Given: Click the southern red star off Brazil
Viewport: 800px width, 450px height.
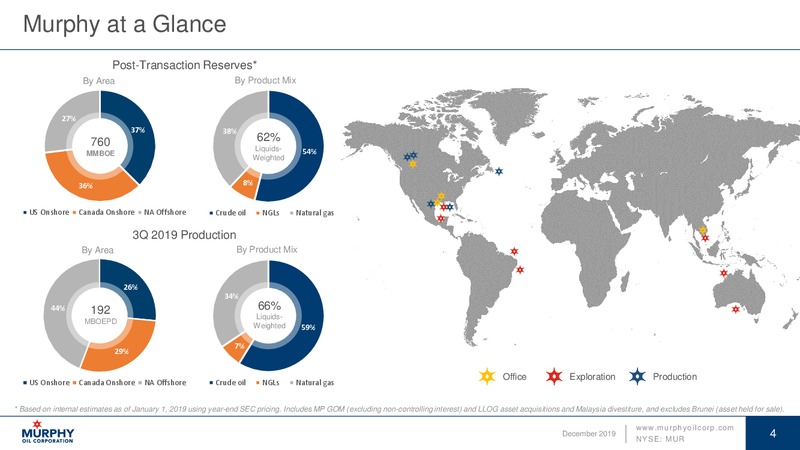Looking at the screenshot, I should (520, 270).
